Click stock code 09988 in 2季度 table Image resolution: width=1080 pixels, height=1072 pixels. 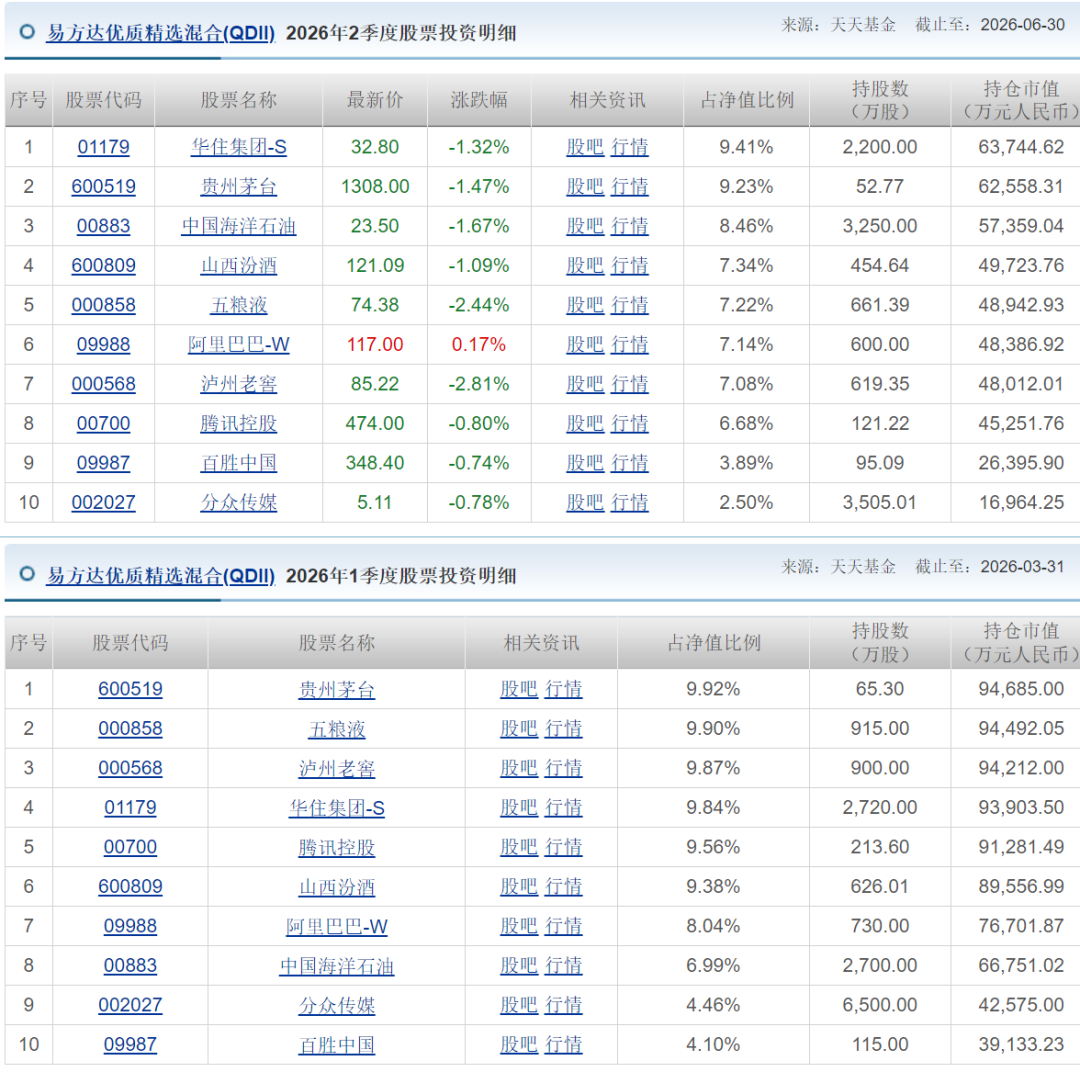pos(103,344)
